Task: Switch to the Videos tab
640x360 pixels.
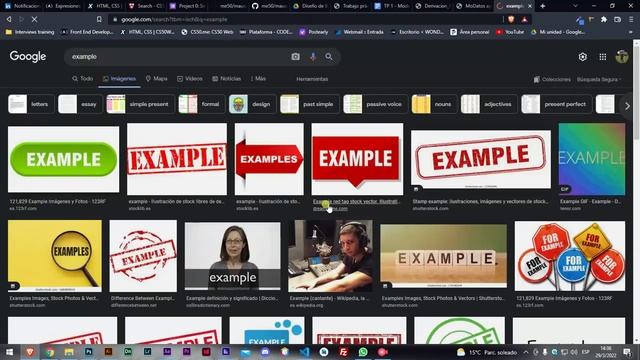Action: [x=190, y=79]
